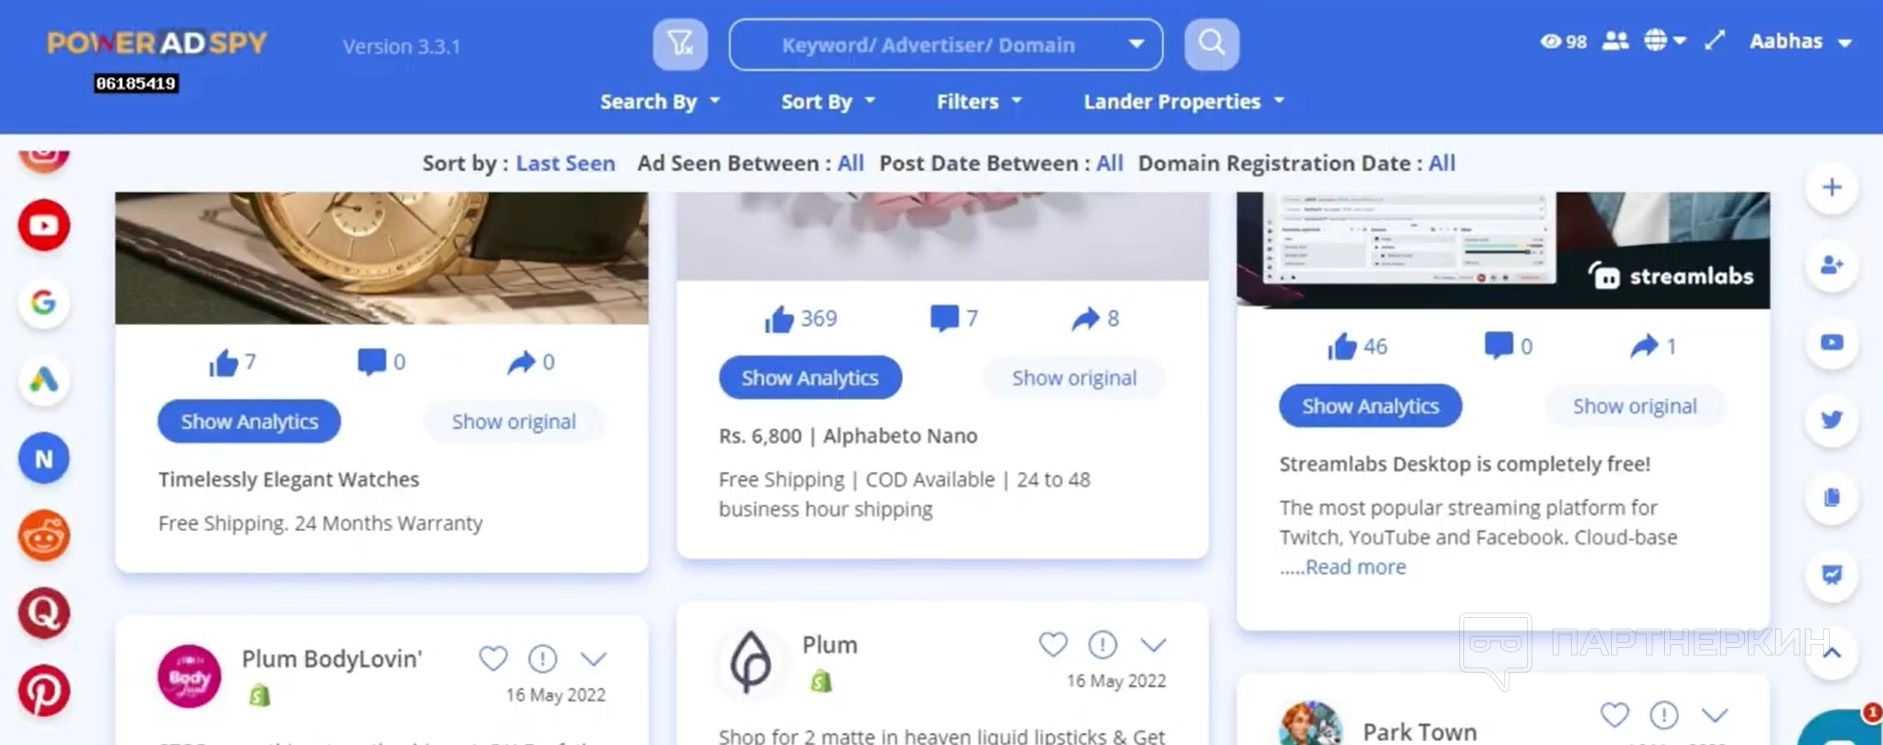Favorite the Plum BodyLovin' ad with heart
Screen dimensions: 1883x745
(x=493, y=658)
